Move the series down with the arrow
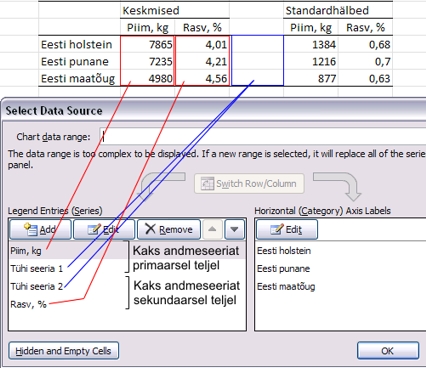The width and height of the screenshot is (426, 368). point(235,229)
